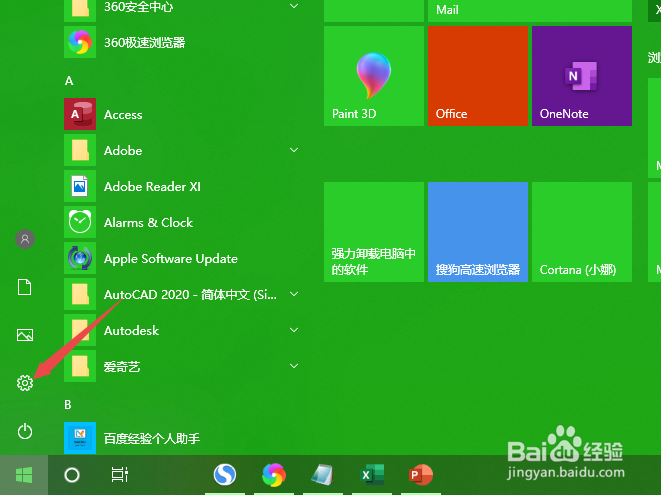Expand the Autodesk folder chevron
This screenshot has width=661, height=495.
[294, 330]
